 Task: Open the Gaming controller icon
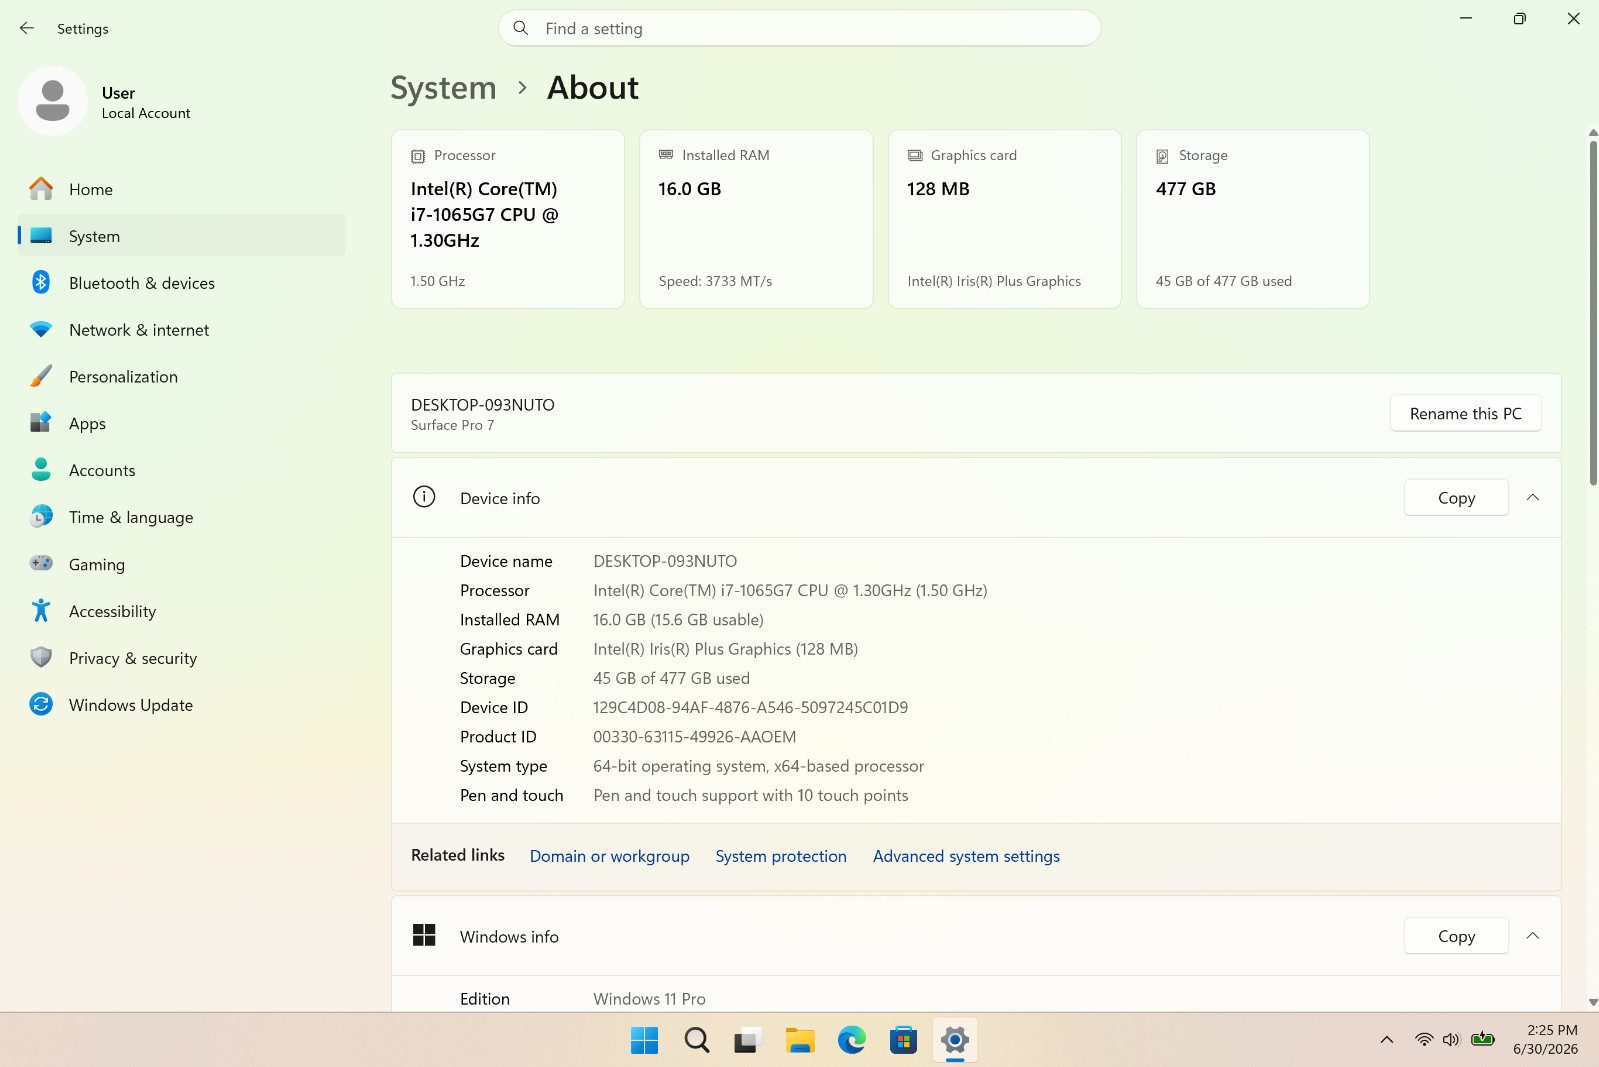click(x=41, y=563)
